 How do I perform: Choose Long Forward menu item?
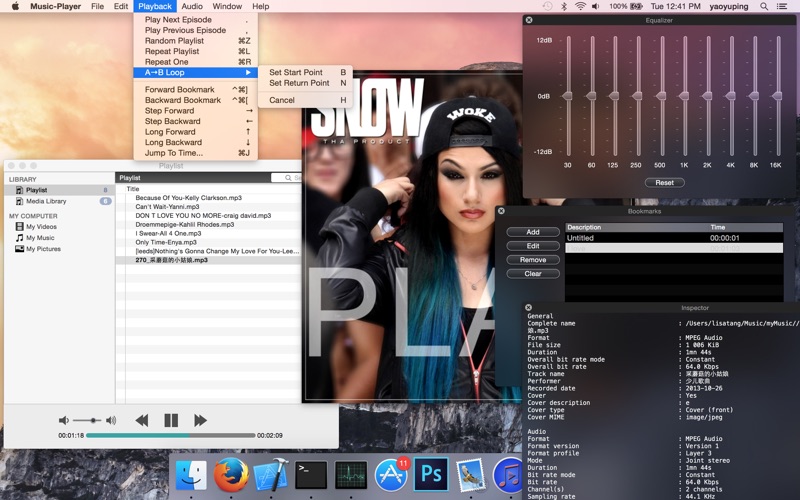pyautogui.click(x=195, y=132)
